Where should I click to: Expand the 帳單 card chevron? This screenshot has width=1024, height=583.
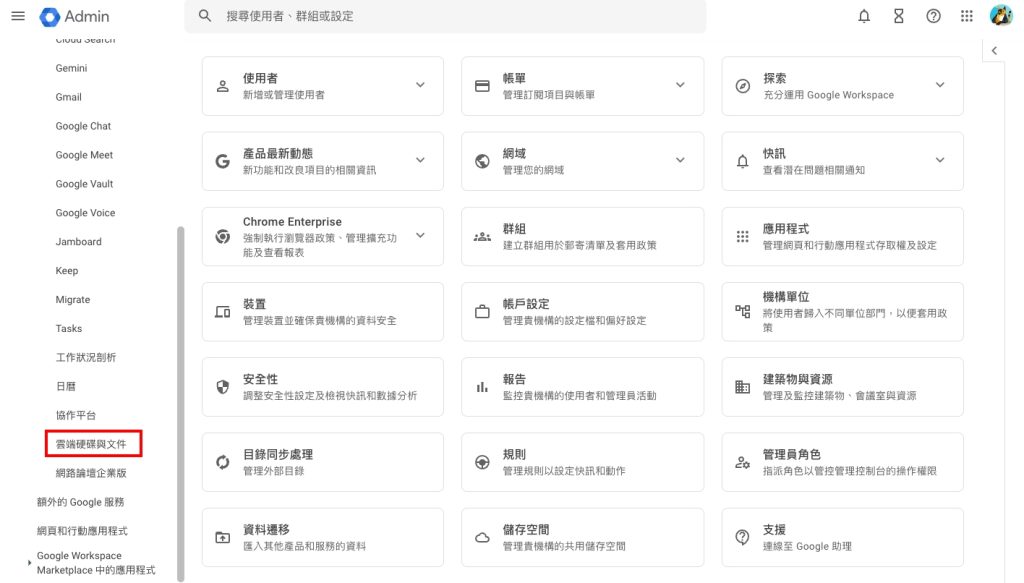[x=680, y=85]
